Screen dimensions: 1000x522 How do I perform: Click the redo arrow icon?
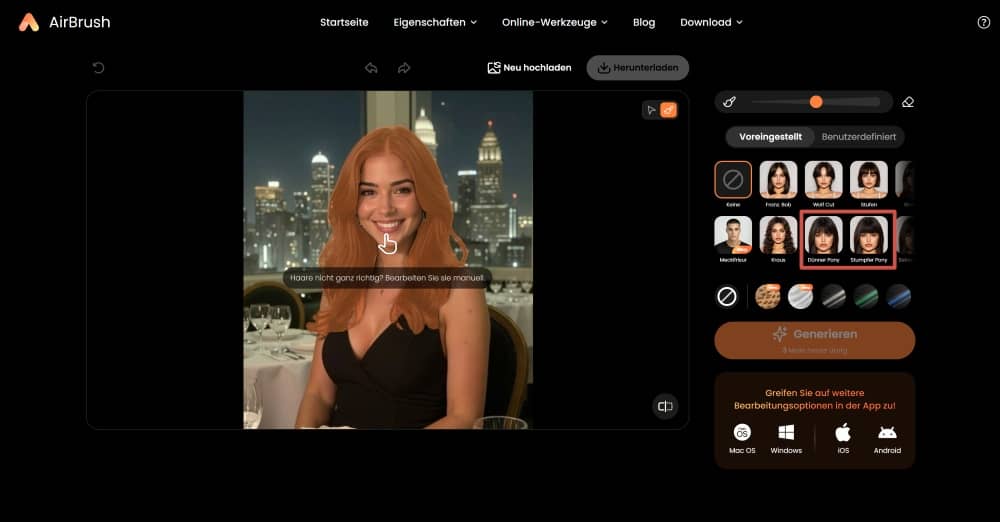pyautogui.click(x=404, y=68)
